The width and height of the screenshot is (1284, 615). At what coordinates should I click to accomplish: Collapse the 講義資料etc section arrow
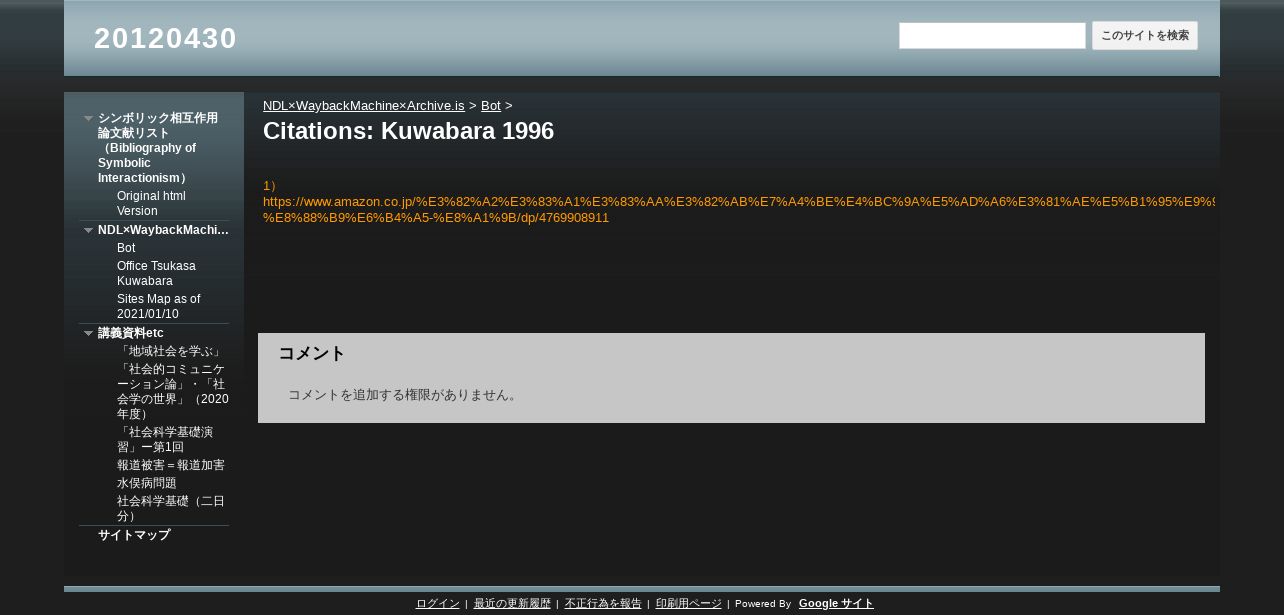[88, 333]
